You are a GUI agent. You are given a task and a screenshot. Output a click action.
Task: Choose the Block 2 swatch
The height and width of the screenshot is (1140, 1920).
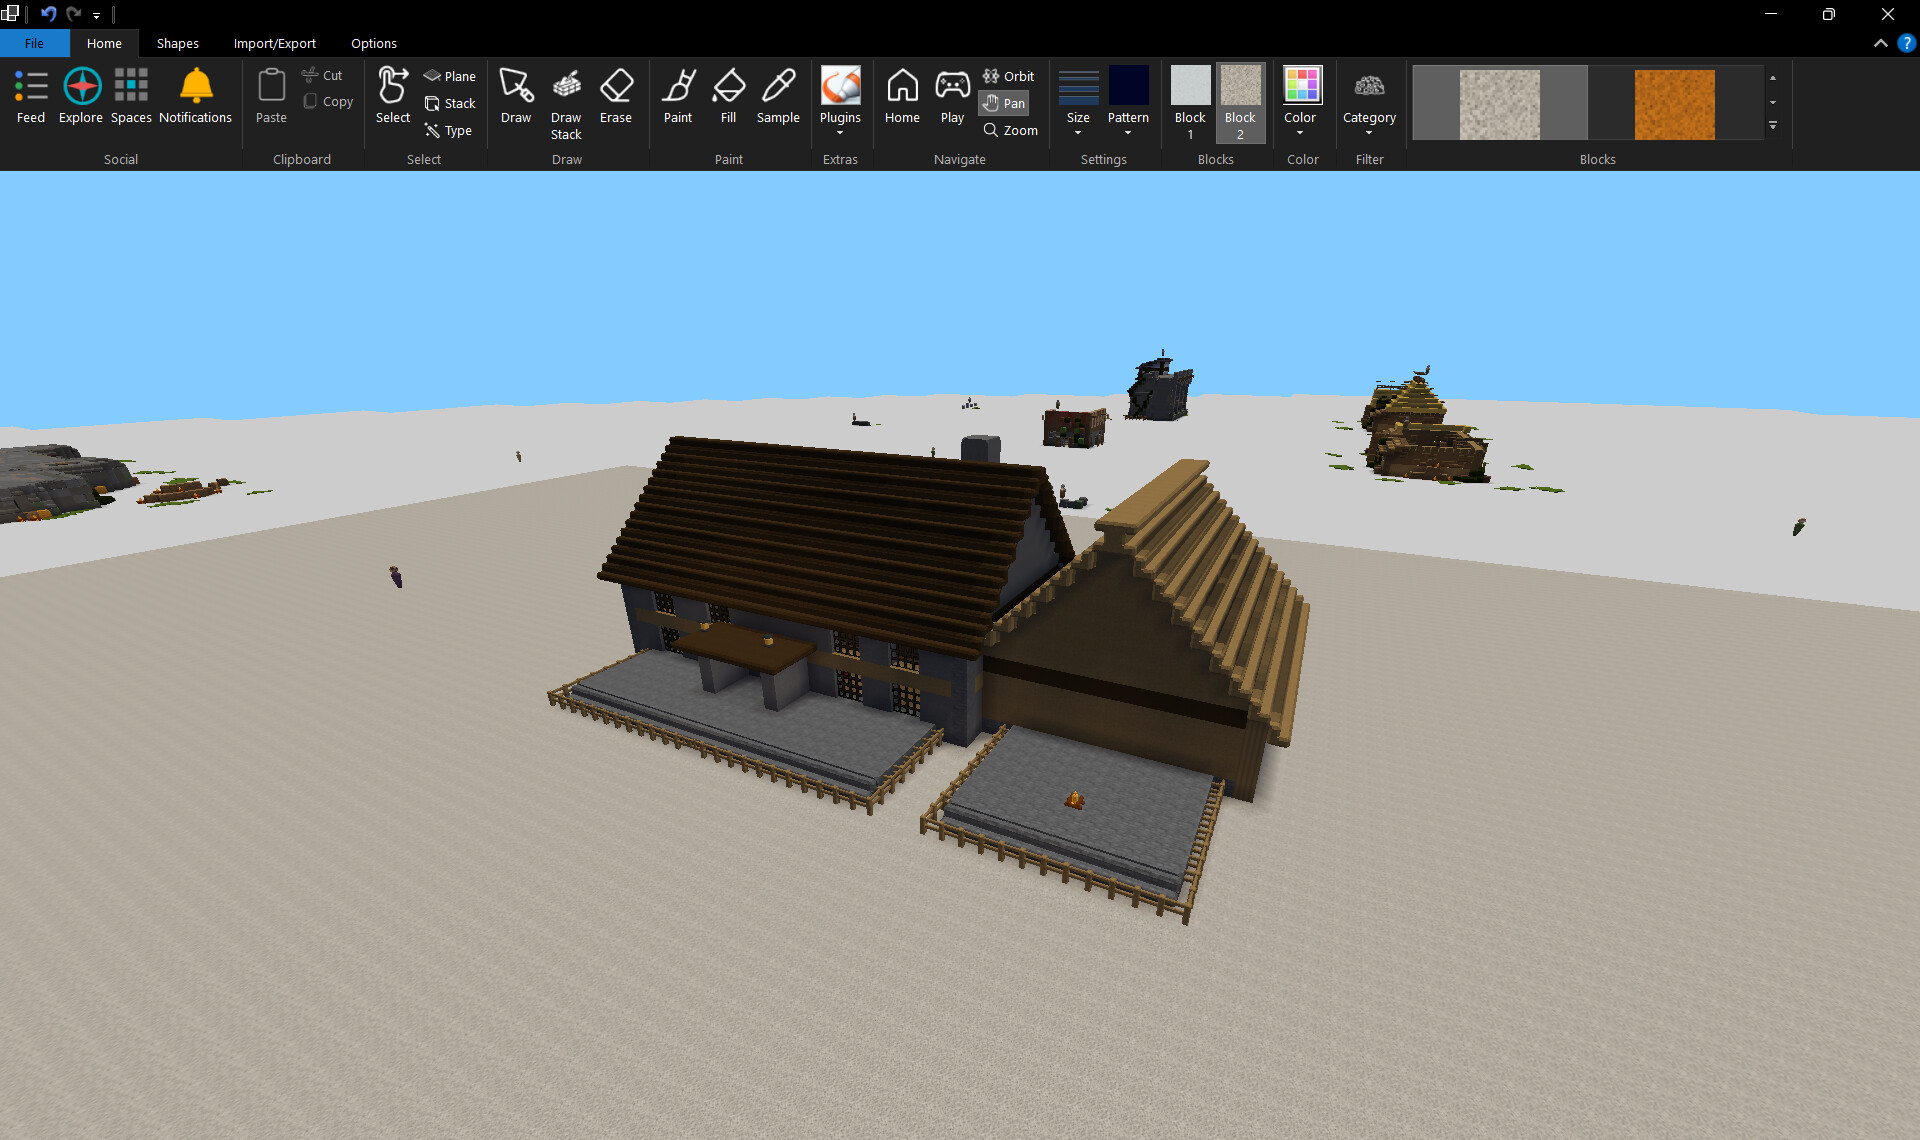pyautogui.click(x=1240, y=104)
